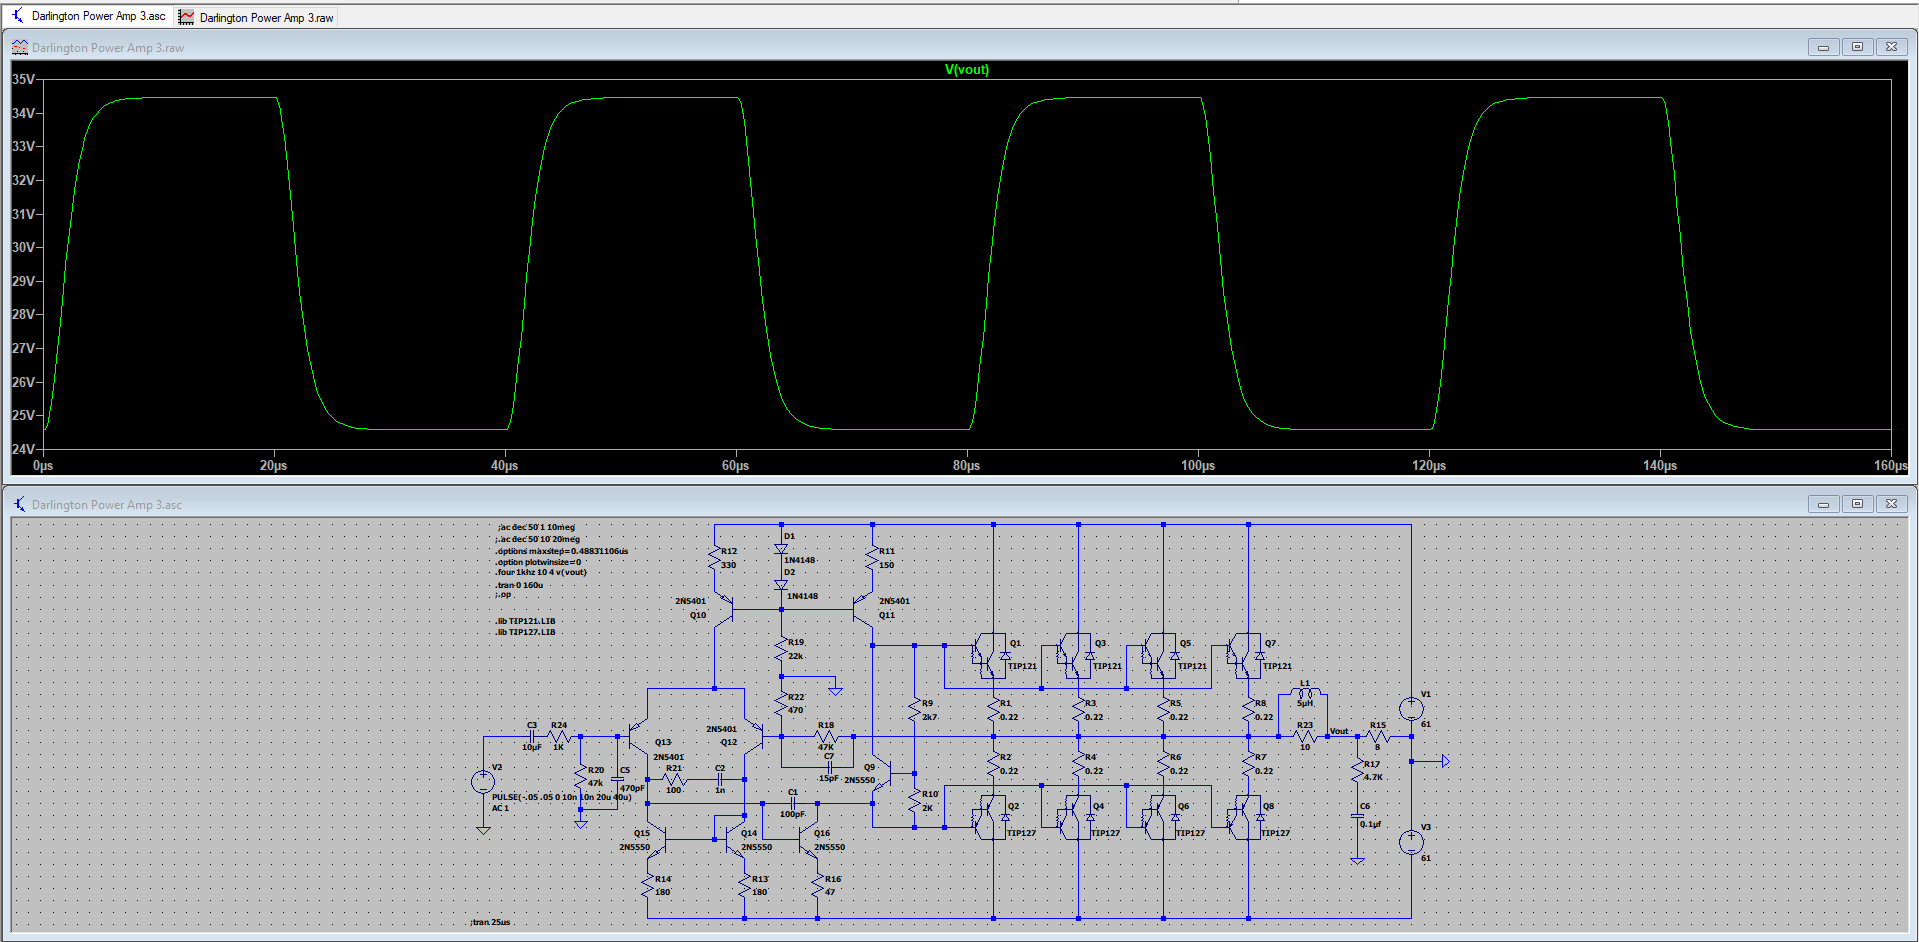
Task: Minimize the schematic .asc window
Action: pos(1823,504)
